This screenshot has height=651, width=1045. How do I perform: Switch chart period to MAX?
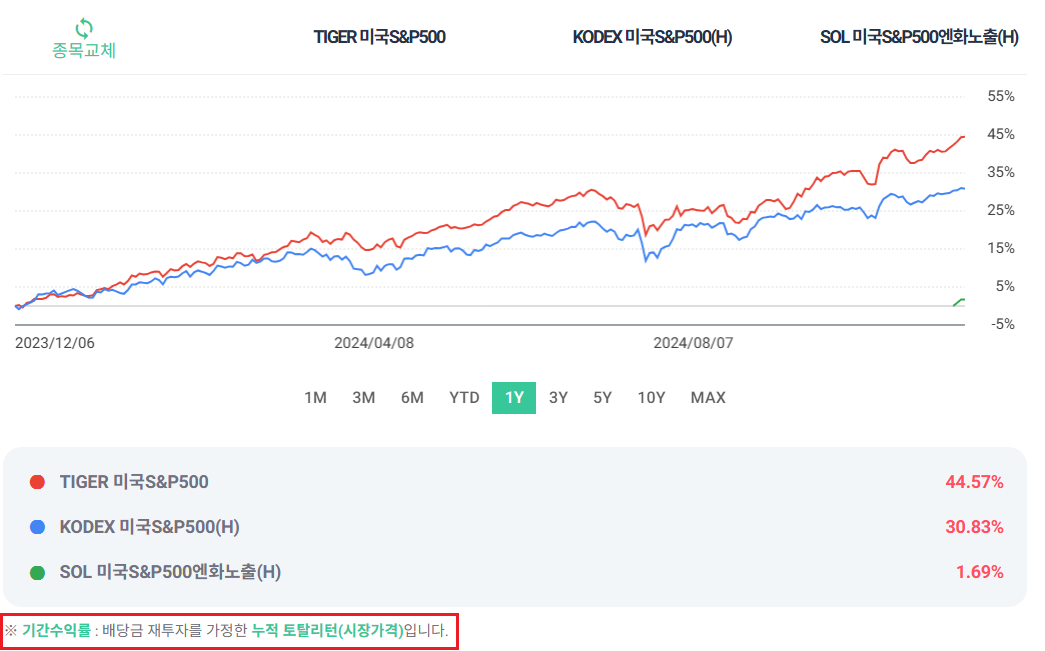[708, 398]
